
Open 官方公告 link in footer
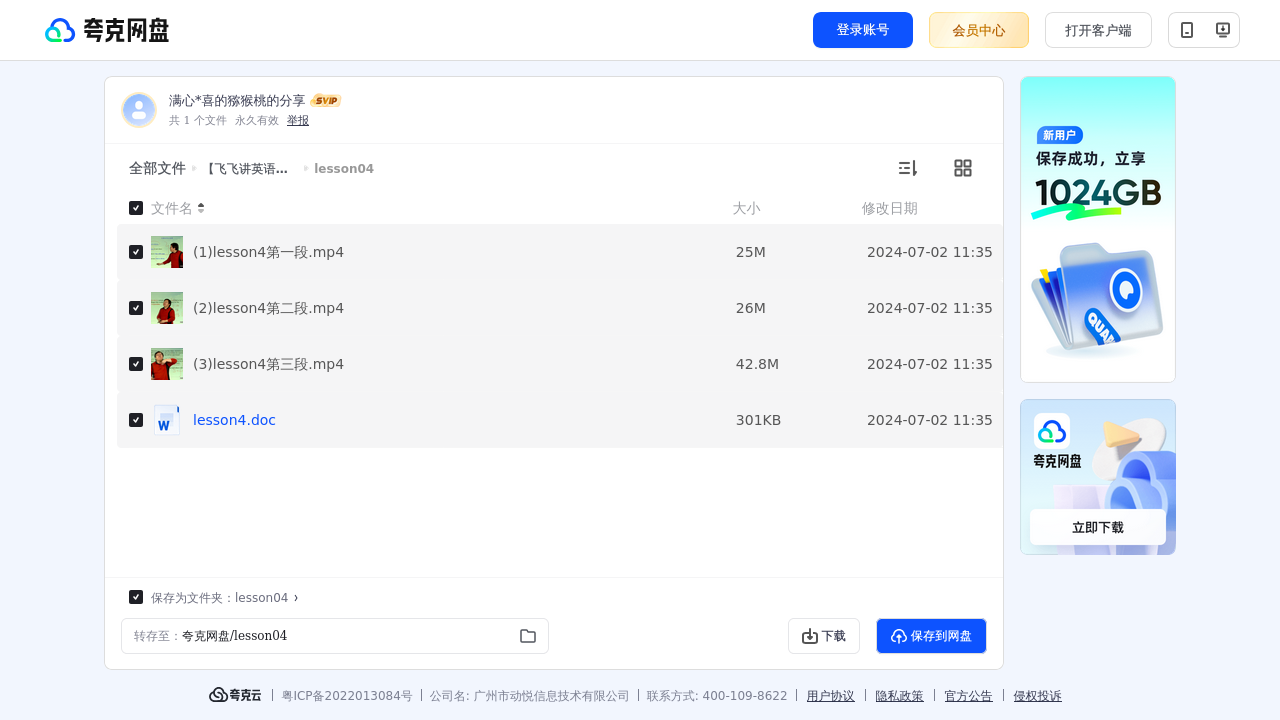point(969,696)
